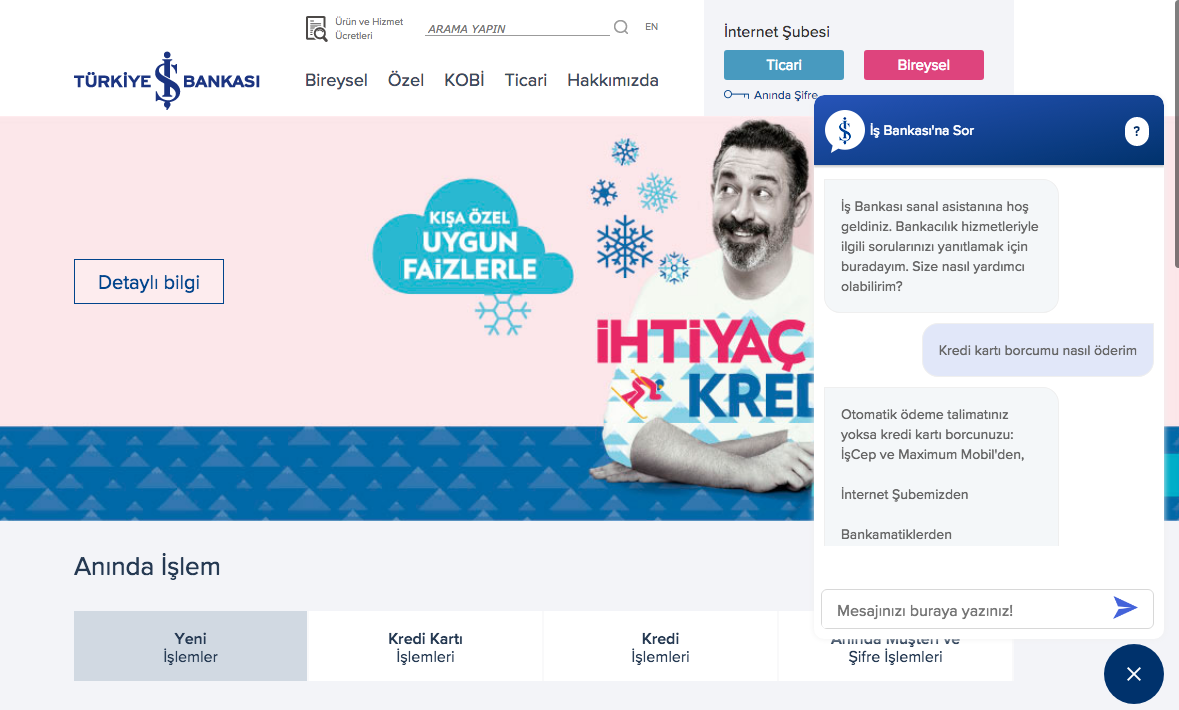Open the Ürün ve Hizmet Ücretleri document icon
The height and width of the screenshot is (710, 1179).
tap(317, 29)
